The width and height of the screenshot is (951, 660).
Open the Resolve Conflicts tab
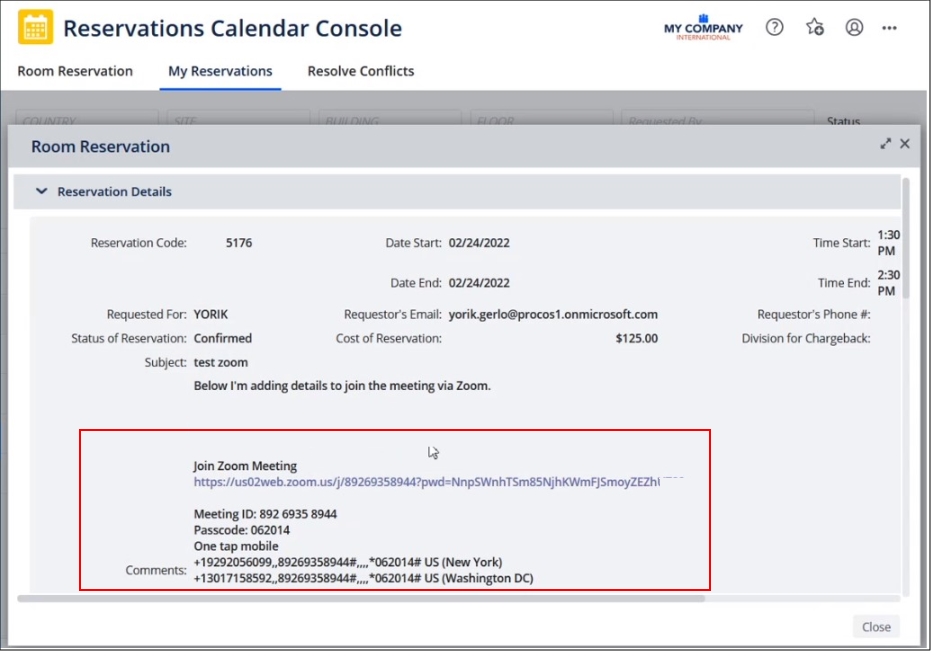click(x=361, y=71)
